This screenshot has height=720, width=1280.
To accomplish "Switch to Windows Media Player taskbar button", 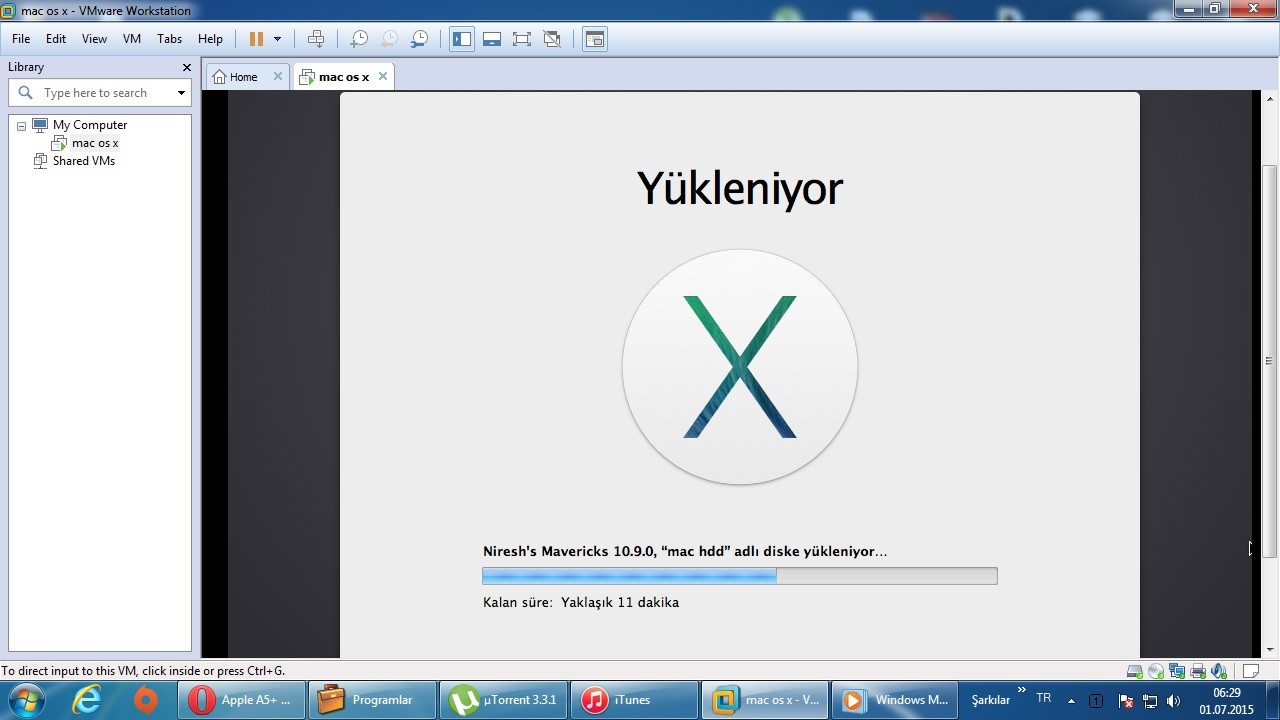I will [x=897, y=700].
